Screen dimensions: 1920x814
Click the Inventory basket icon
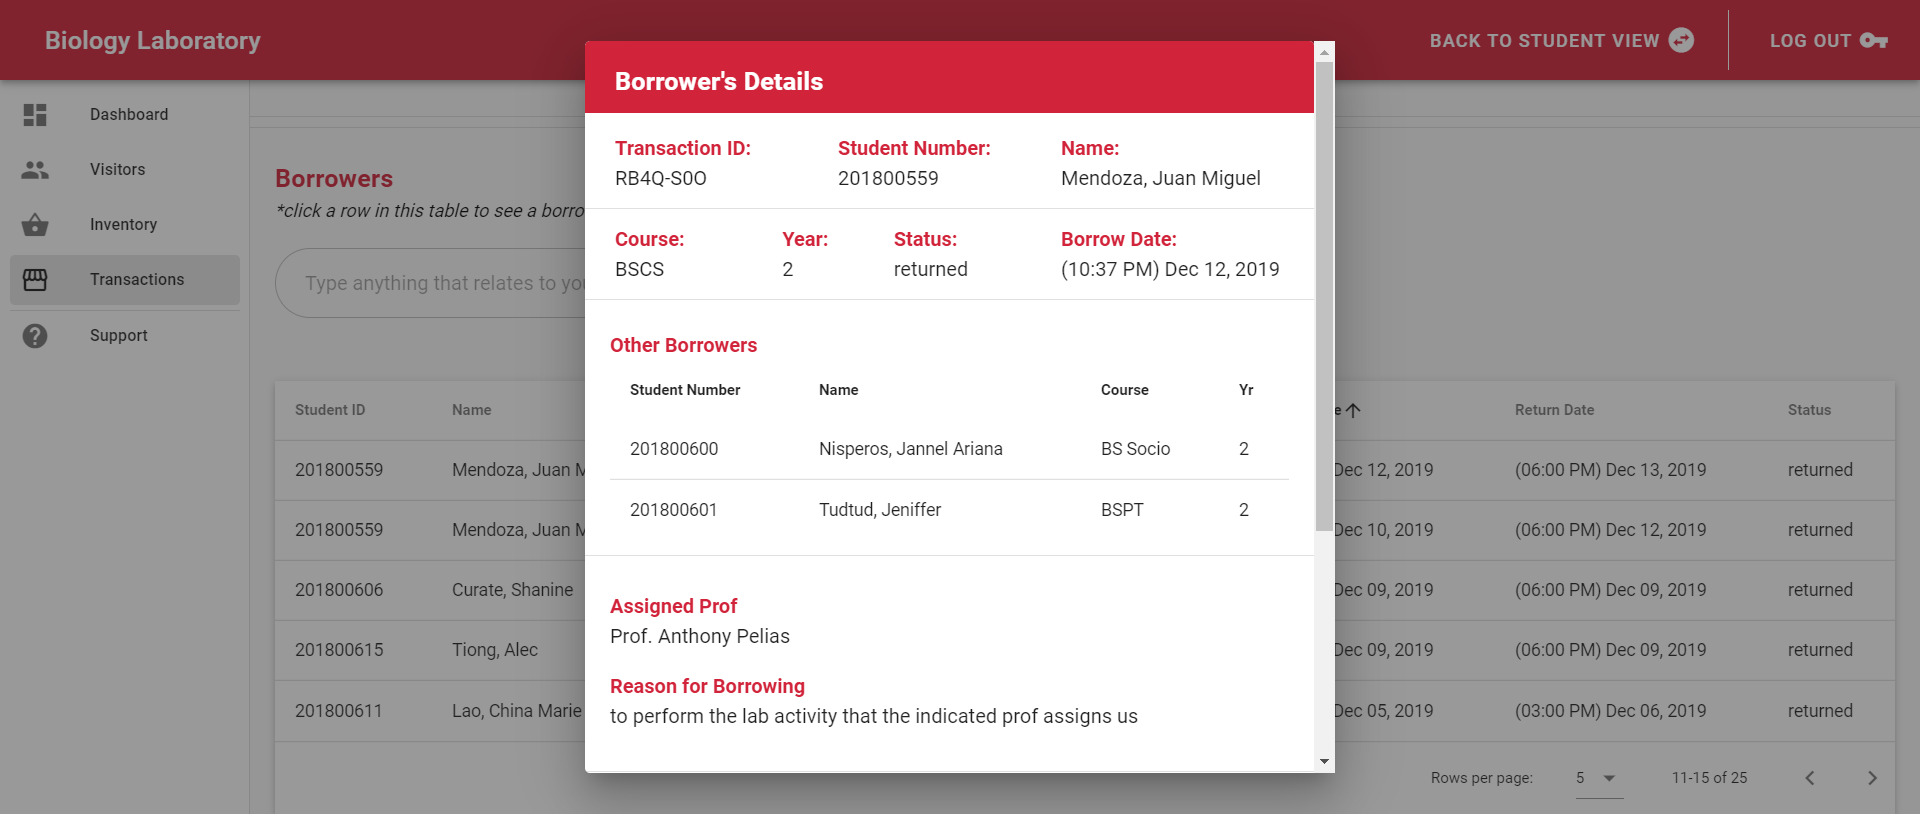35,225
